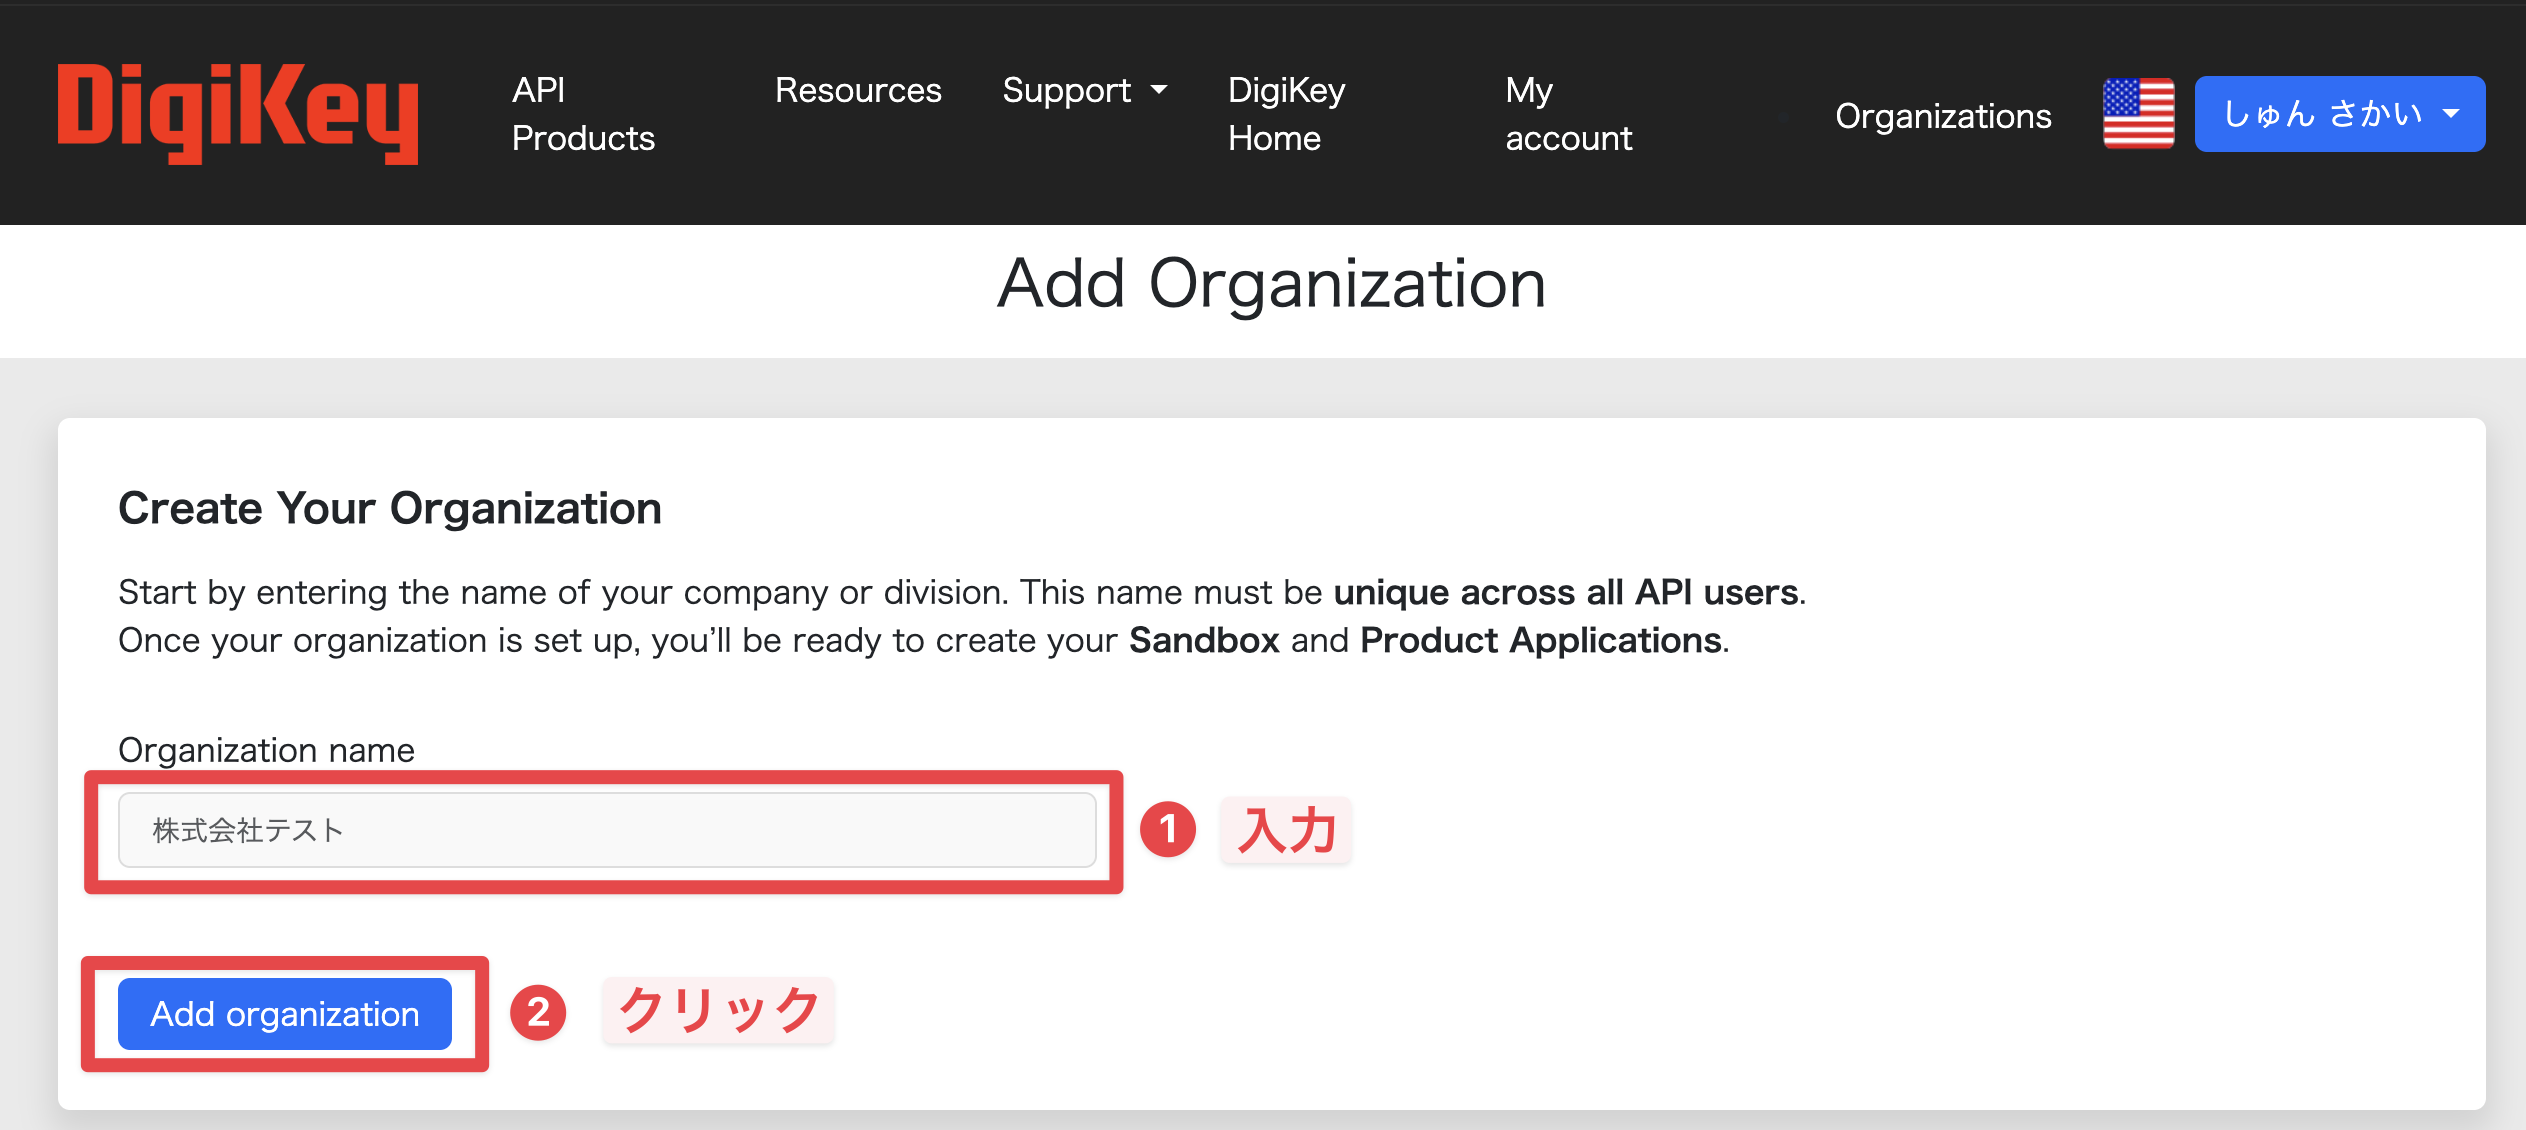The image size is (2526, 1130).
Task: Click the user menu caret arrow
Action: 2451,114
